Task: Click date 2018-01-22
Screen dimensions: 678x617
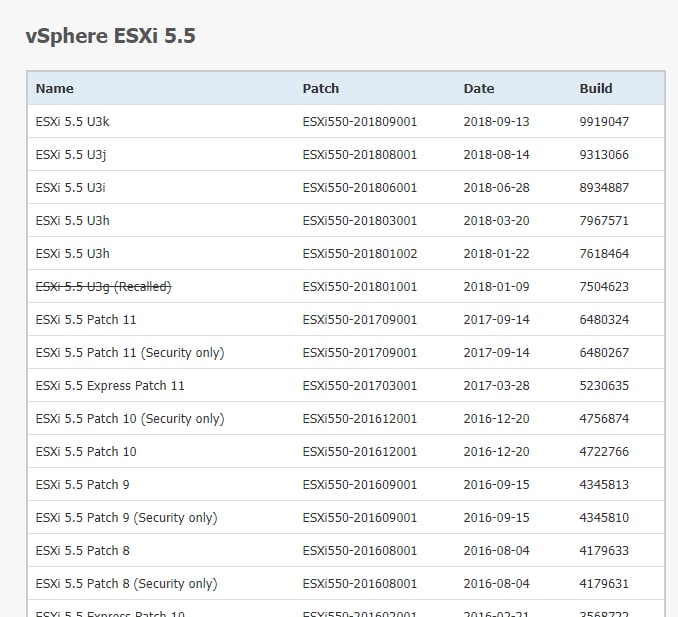Action: coord(496,254)
